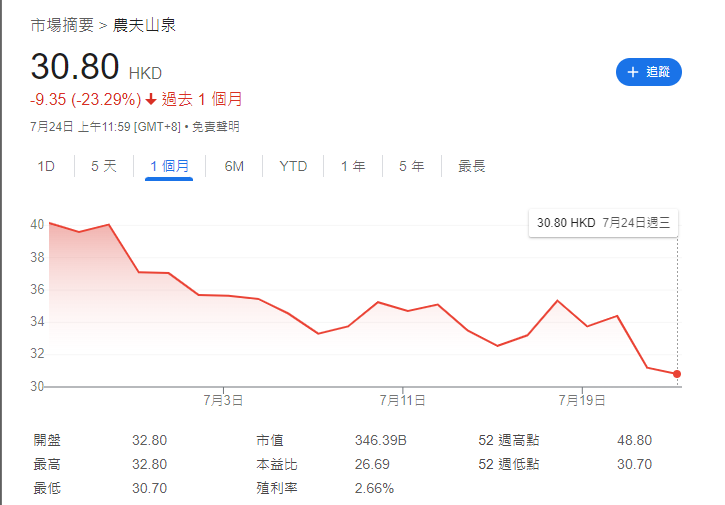Click the red endpoint dot on the chart

(677, 374)
